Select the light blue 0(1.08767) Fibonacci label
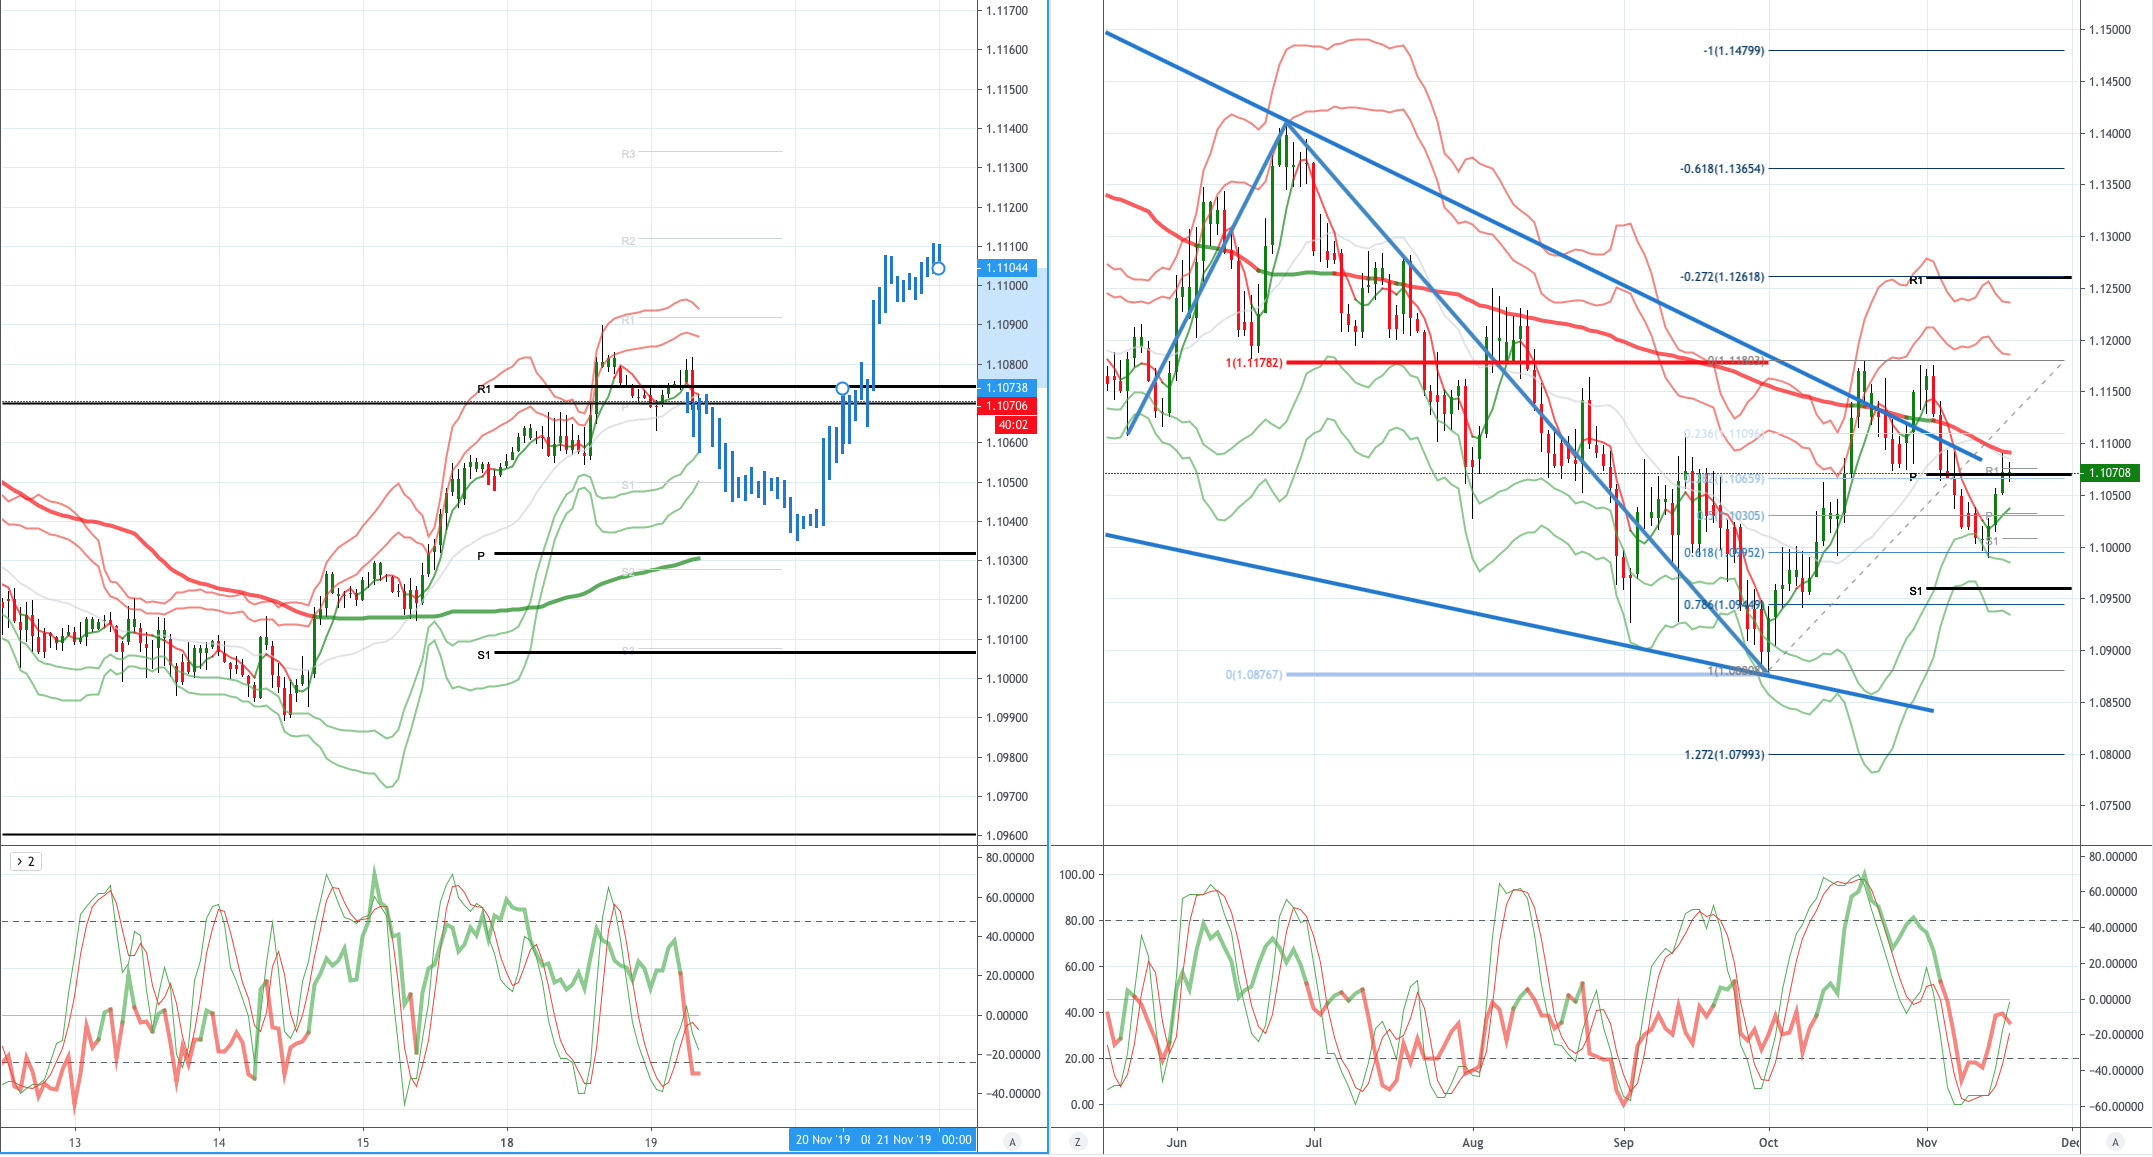 pos(1254,675)
